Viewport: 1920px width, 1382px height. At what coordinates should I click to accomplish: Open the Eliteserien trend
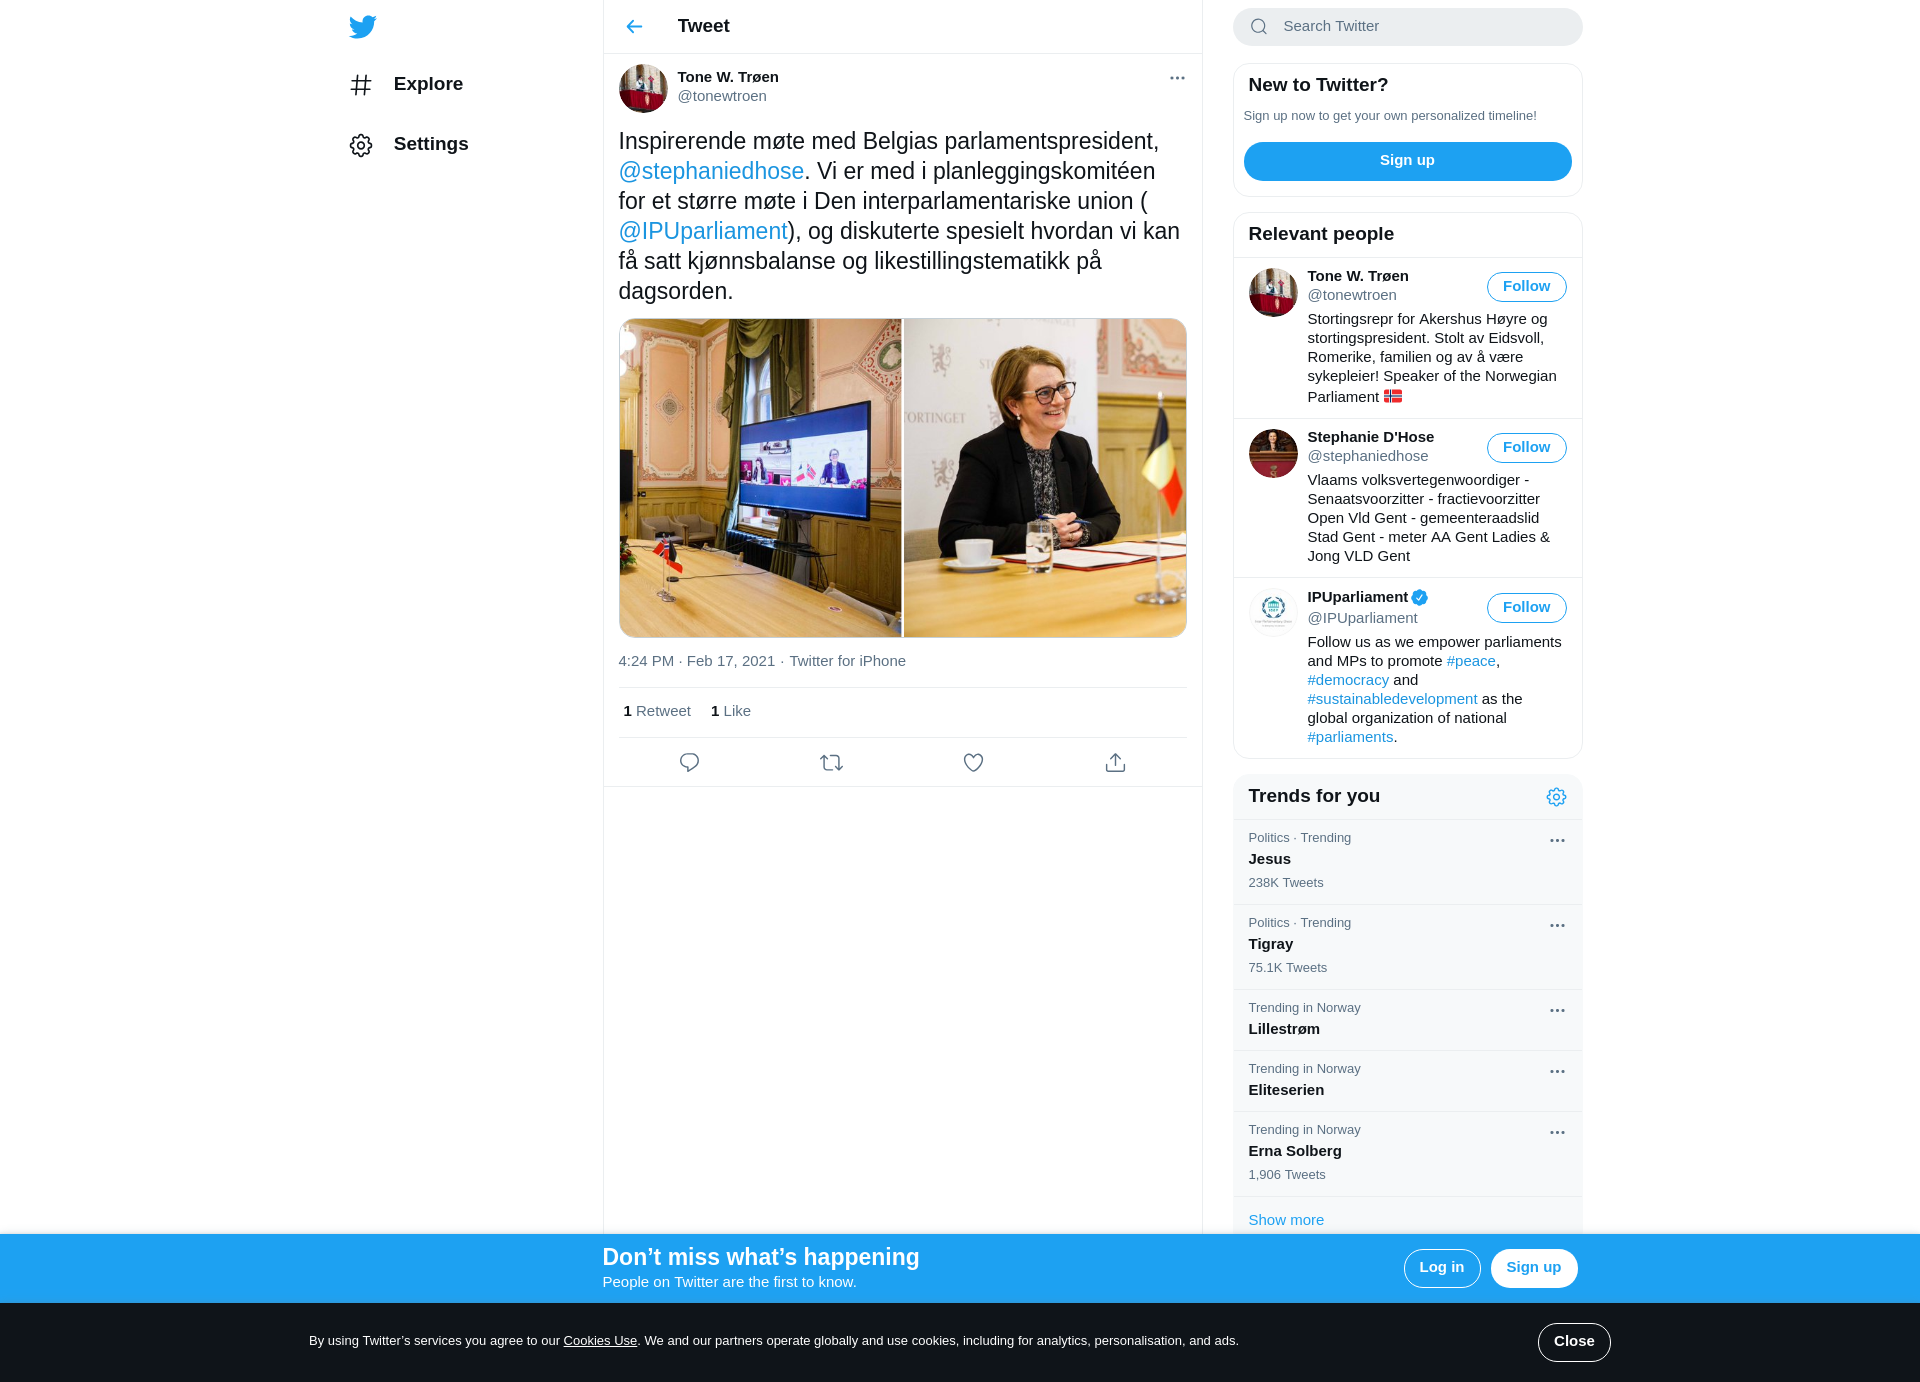tap(1407, 1081)
